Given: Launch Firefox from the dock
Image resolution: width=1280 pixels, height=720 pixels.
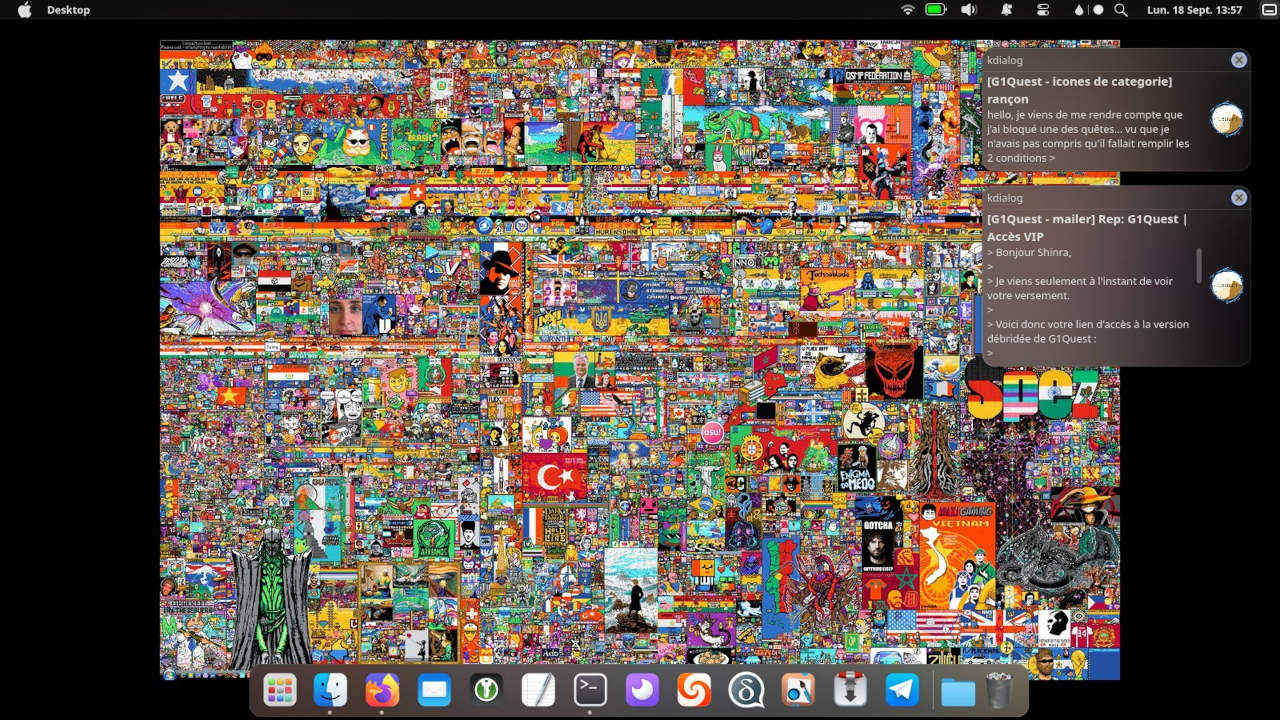Looking at the screenshot, I should (x=382, y=690).
